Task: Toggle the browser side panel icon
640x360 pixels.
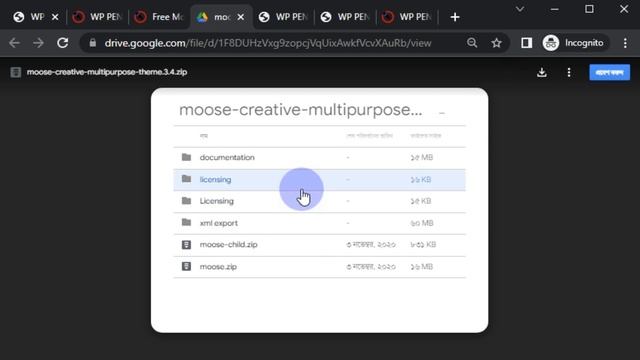Action: pos(527,43)
